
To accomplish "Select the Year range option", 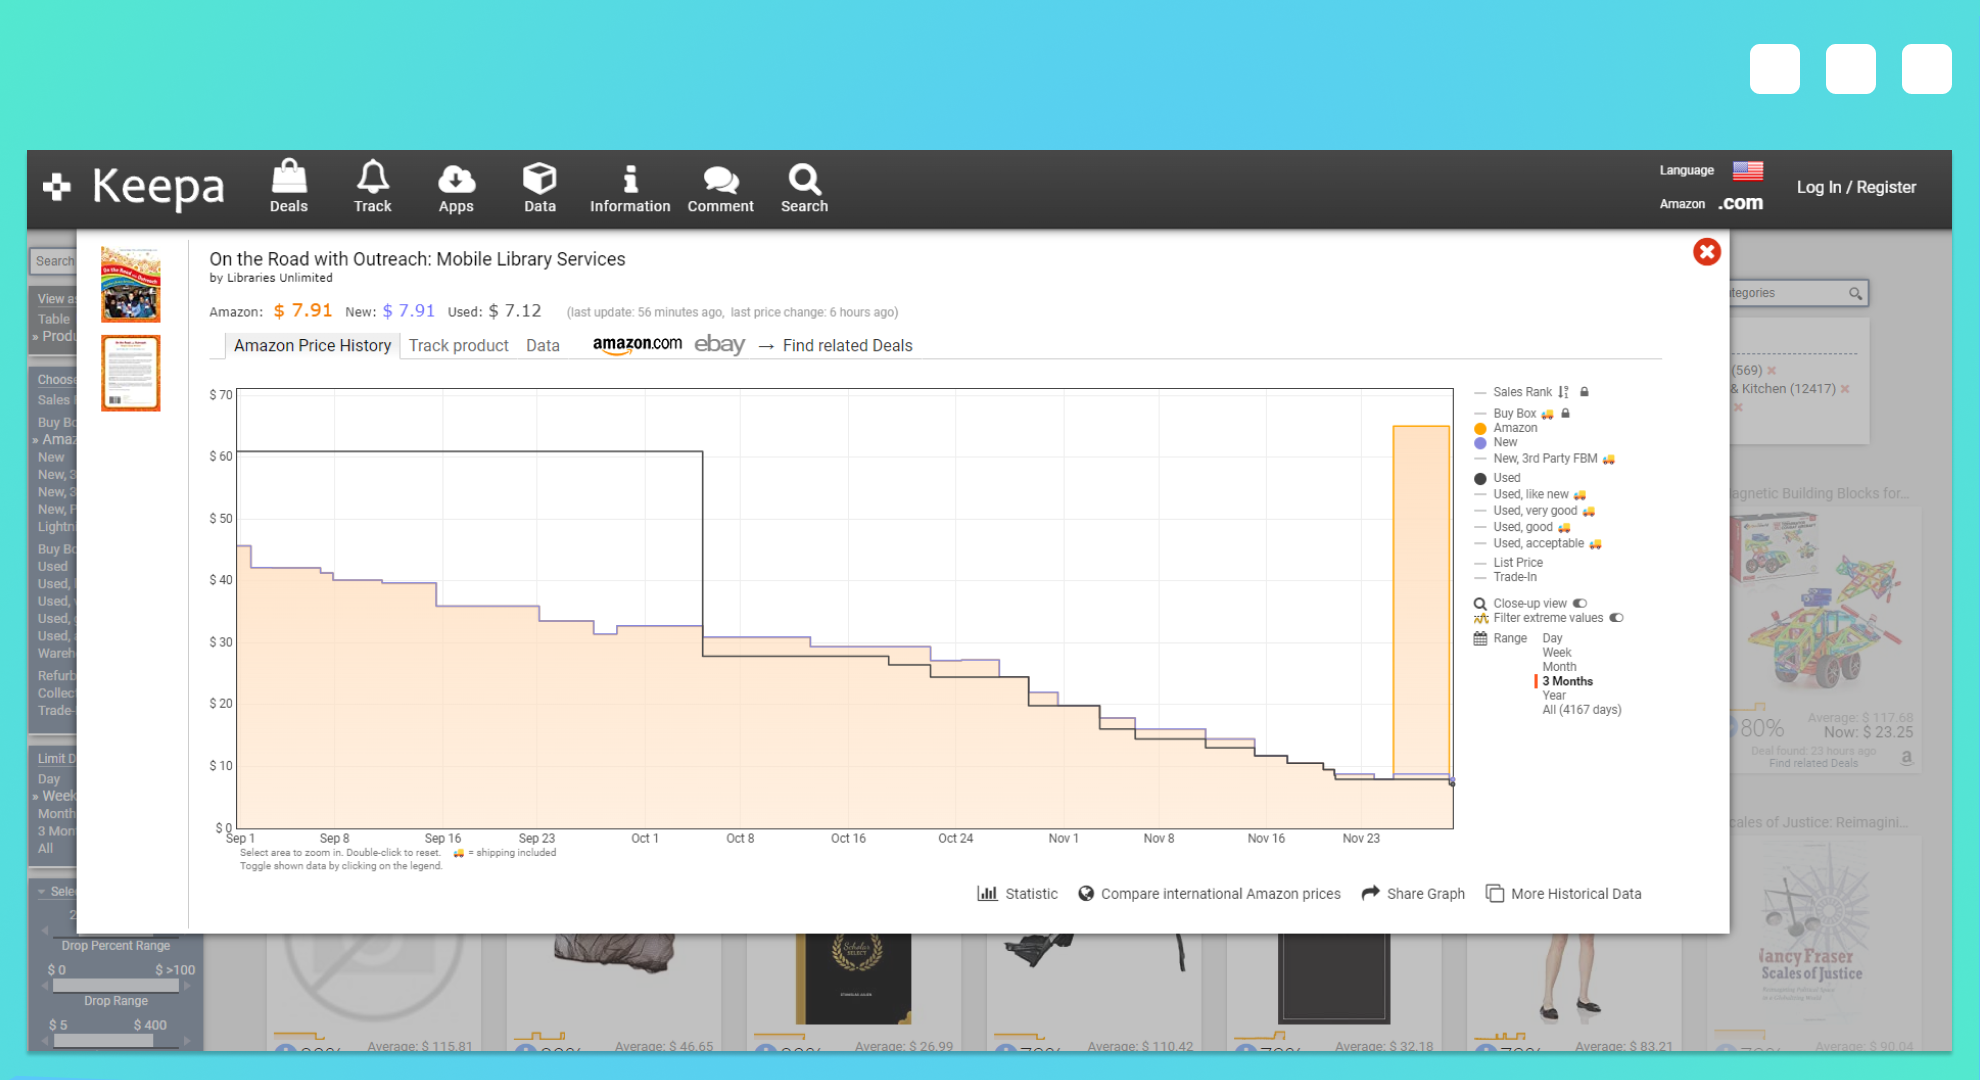I will tap(1554, 695).
